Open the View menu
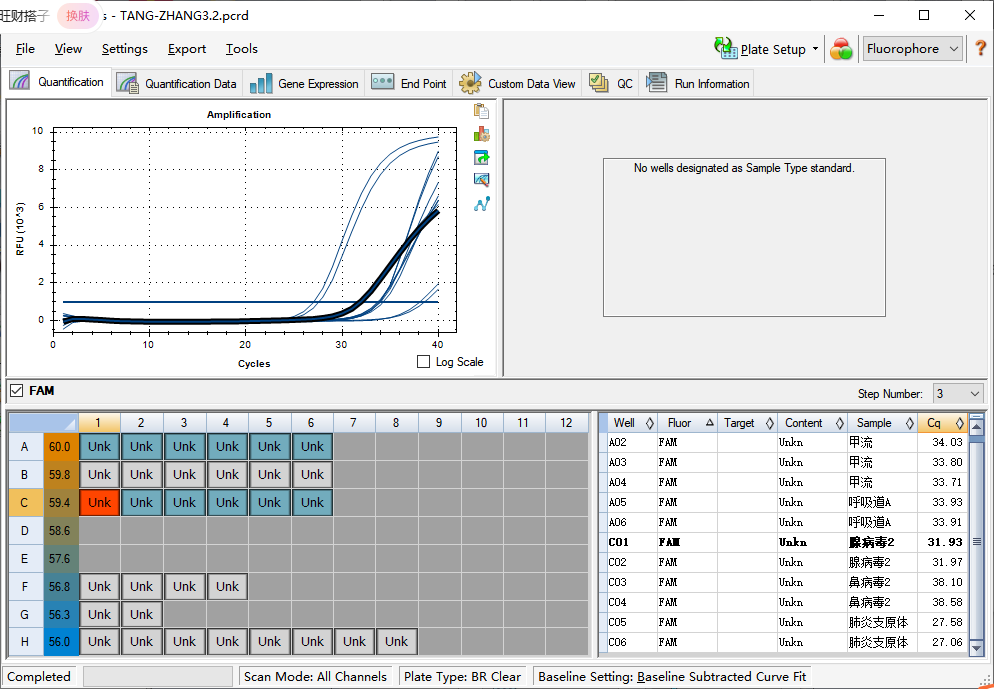The image size is (994, 689). 68,49
